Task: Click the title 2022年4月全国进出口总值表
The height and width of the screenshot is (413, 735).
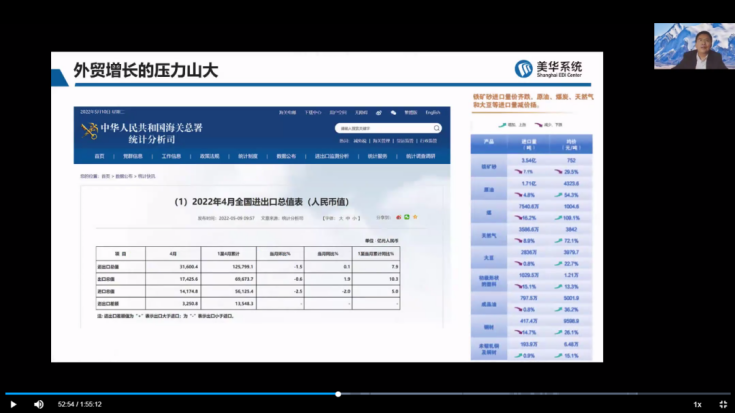Action: 262,202
